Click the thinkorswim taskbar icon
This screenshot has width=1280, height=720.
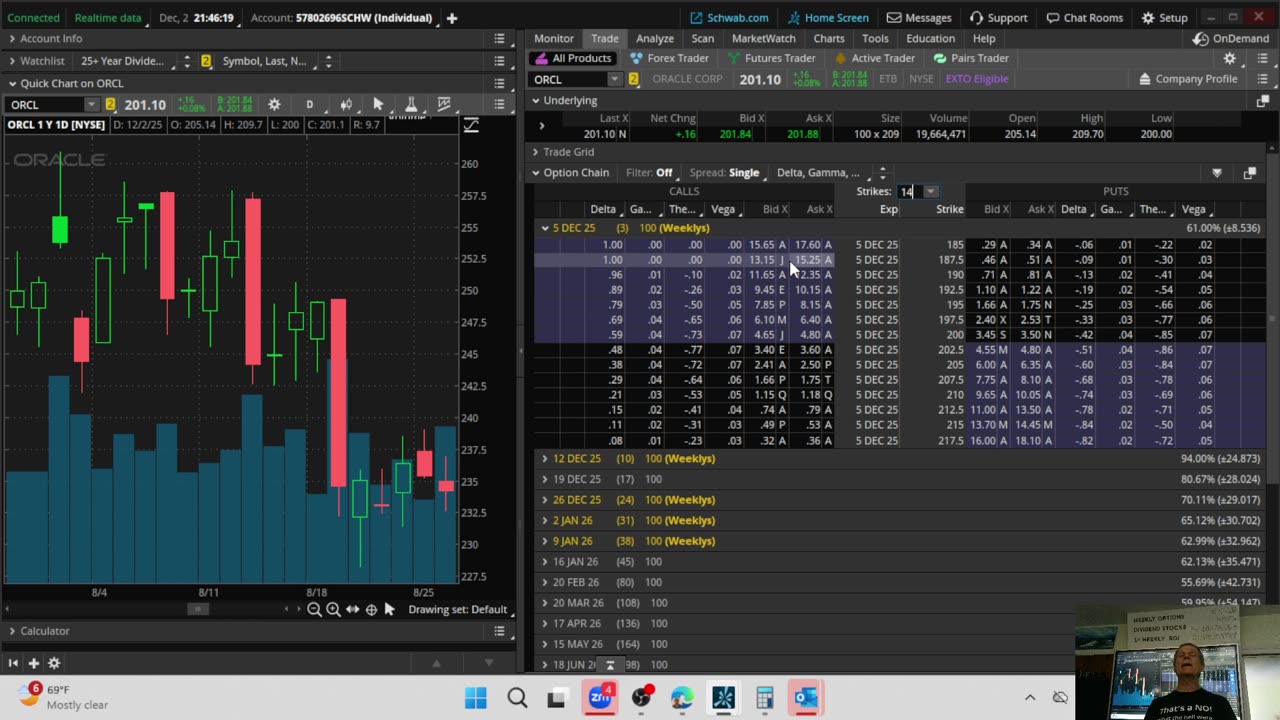point(724,697)
